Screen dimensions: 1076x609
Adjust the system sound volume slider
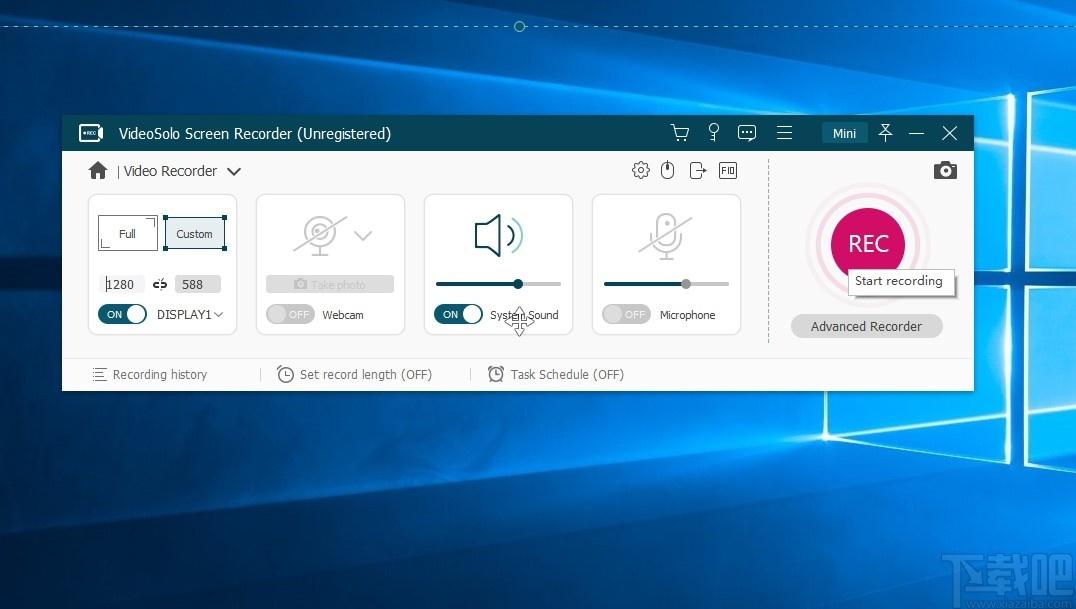click(498, 284)
